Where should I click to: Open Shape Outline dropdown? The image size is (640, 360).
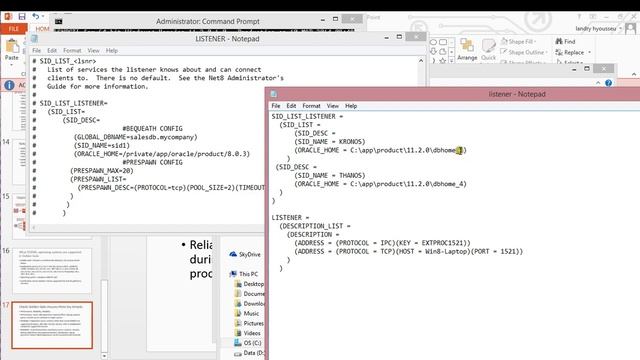[x=524, y=52]
